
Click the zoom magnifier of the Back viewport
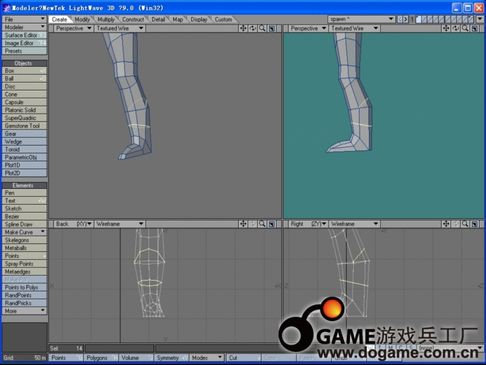point(262,224)
